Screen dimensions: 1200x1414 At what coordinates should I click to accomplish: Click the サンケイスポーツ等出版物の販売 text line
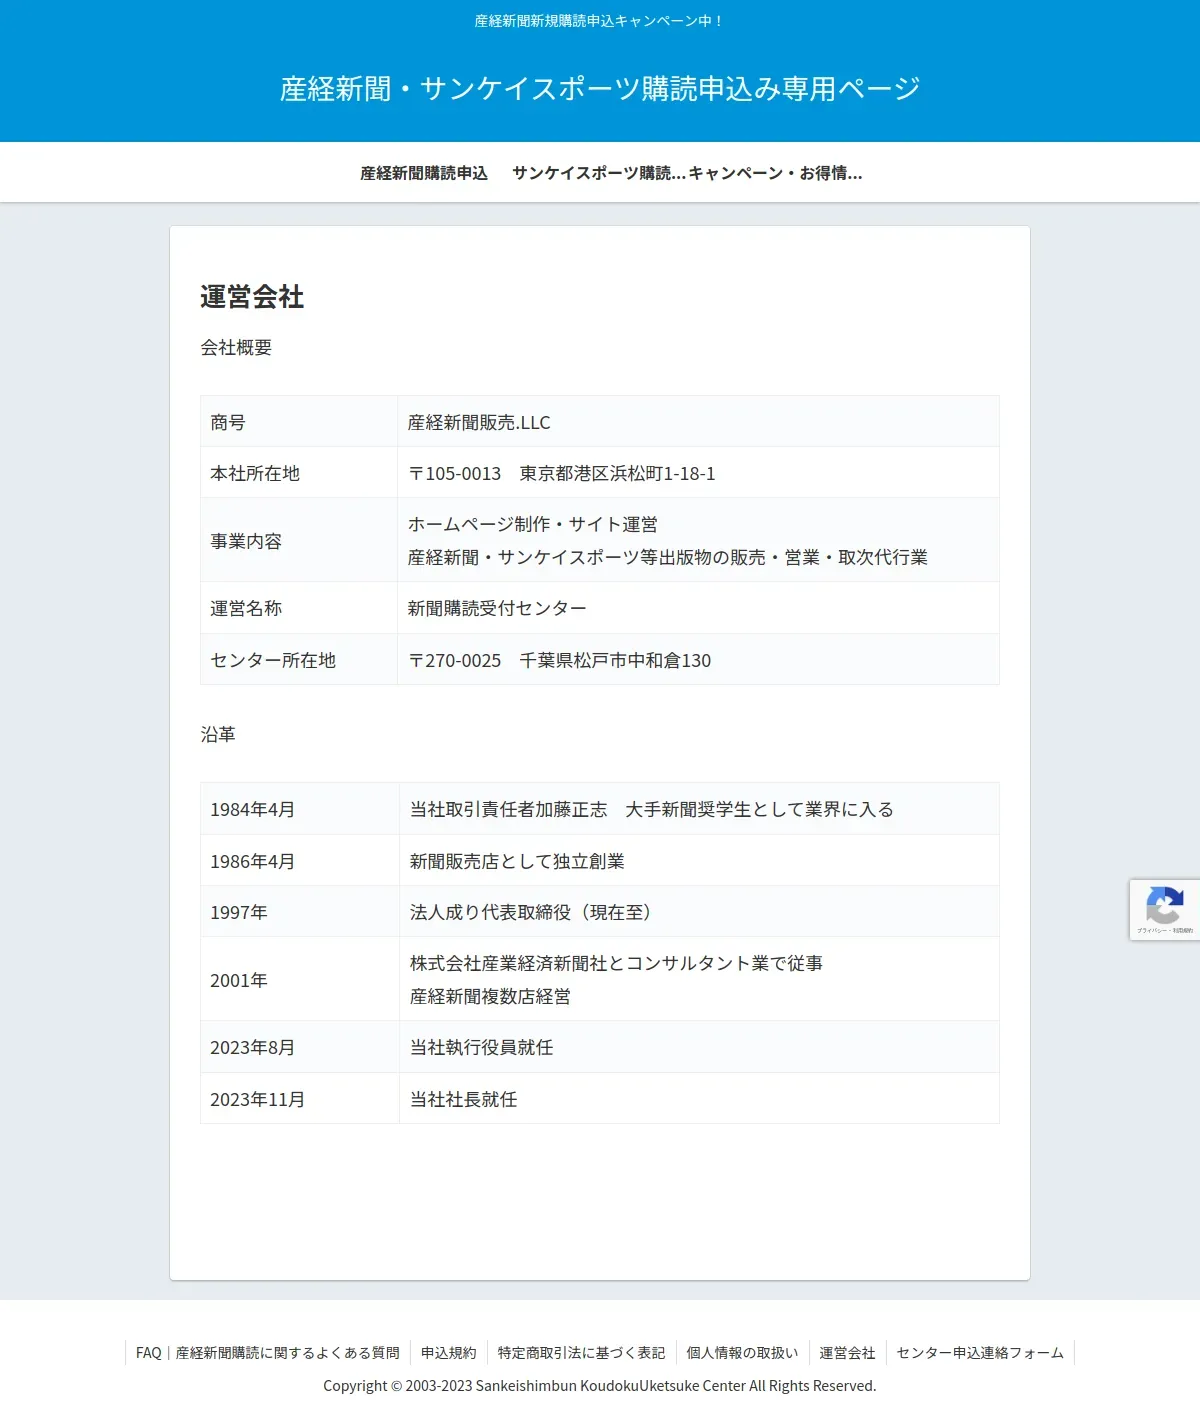pyautogui.click(x=668, y=558)
